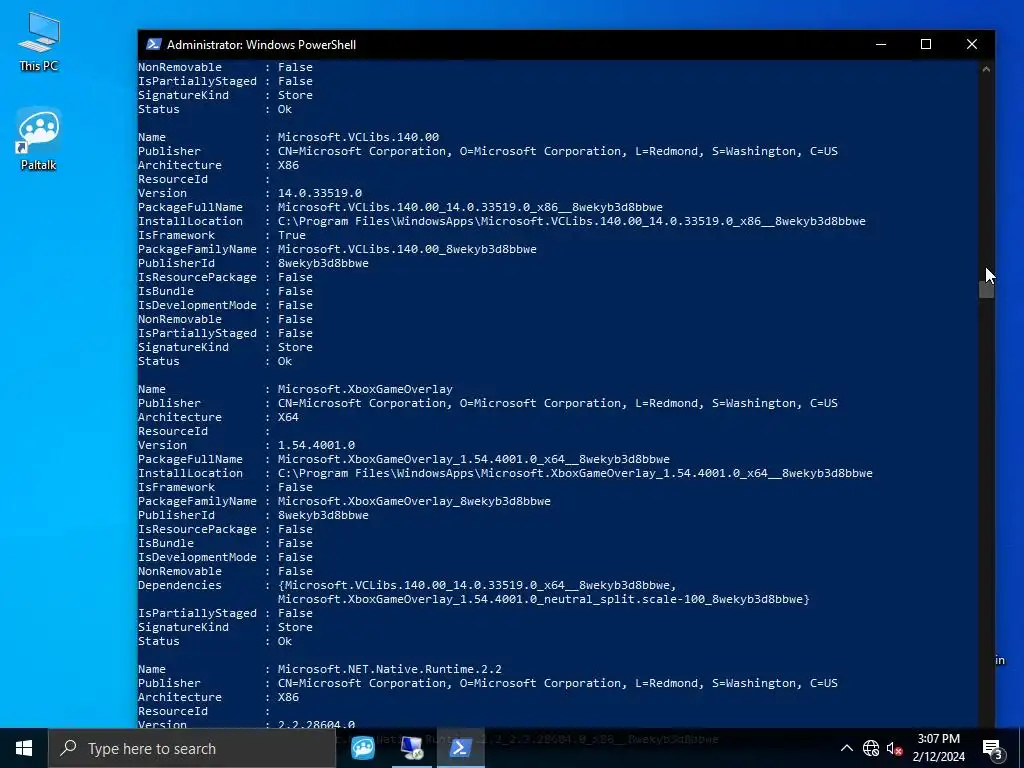Click the muted volume tray icon
The height and width of the screenshot is (768, 1024).
coord(894,748)
